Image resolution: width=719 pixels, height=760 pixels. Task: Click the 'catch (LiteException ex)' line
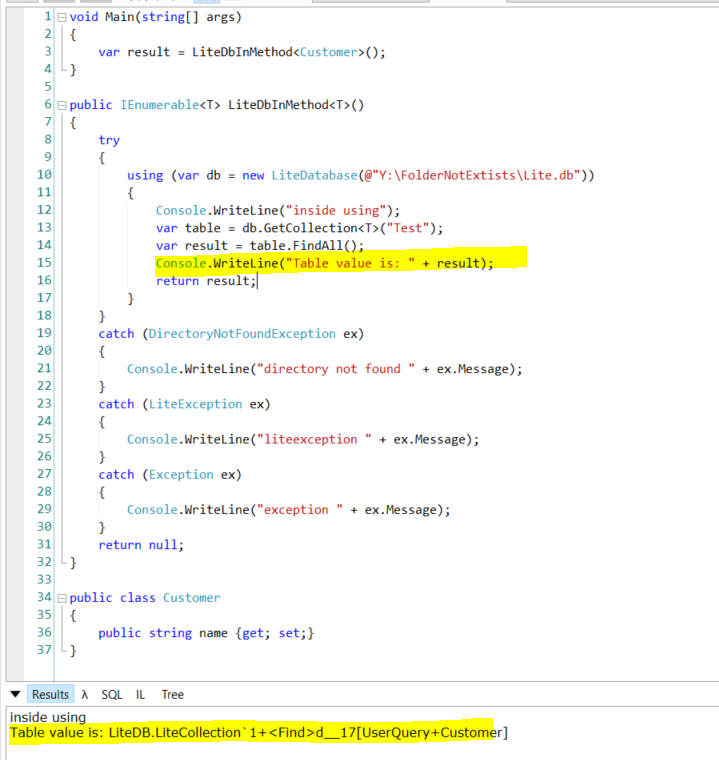pos(184,404)
